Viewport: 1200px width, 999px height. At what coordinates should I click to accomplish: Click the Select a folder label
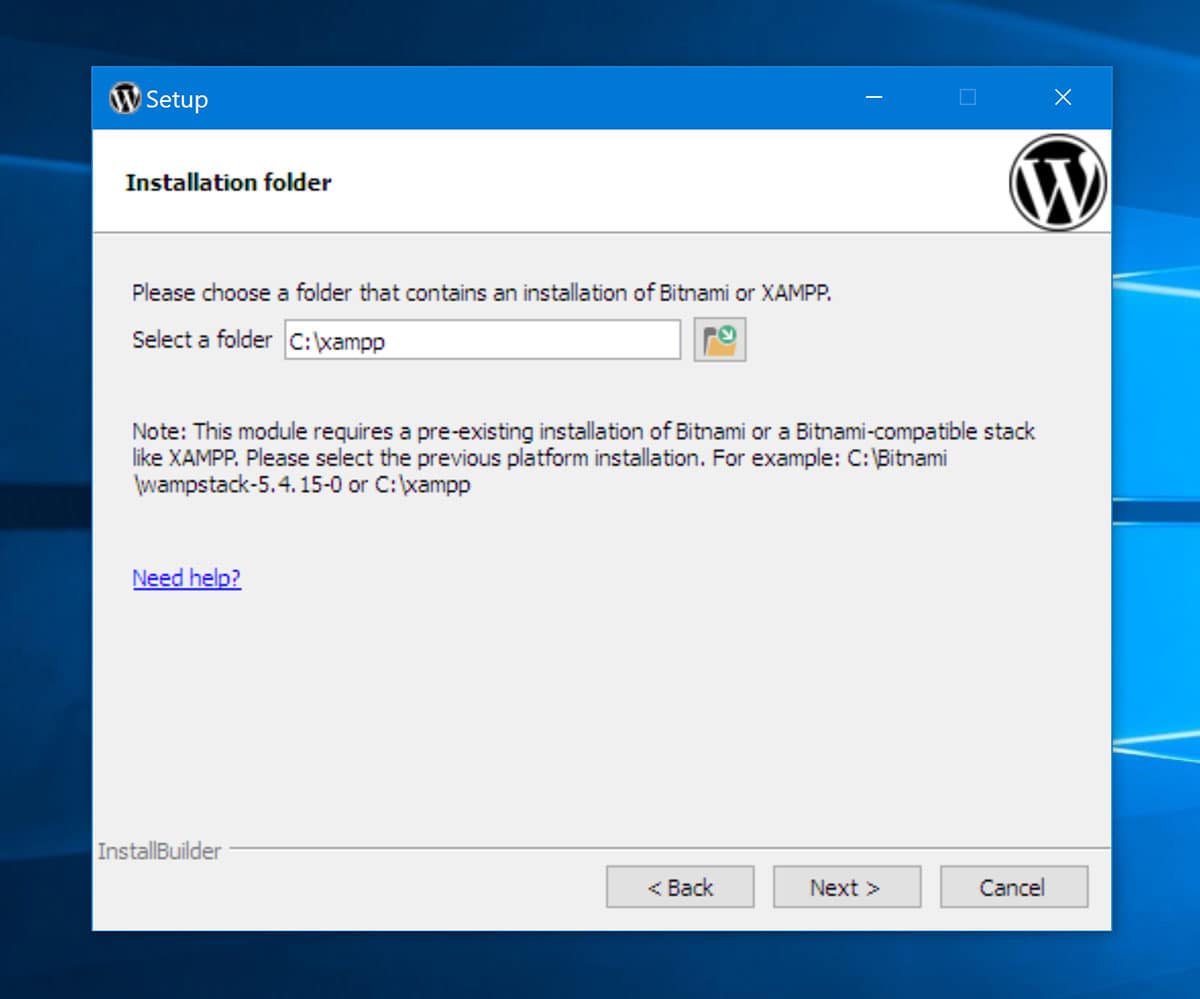202,340
